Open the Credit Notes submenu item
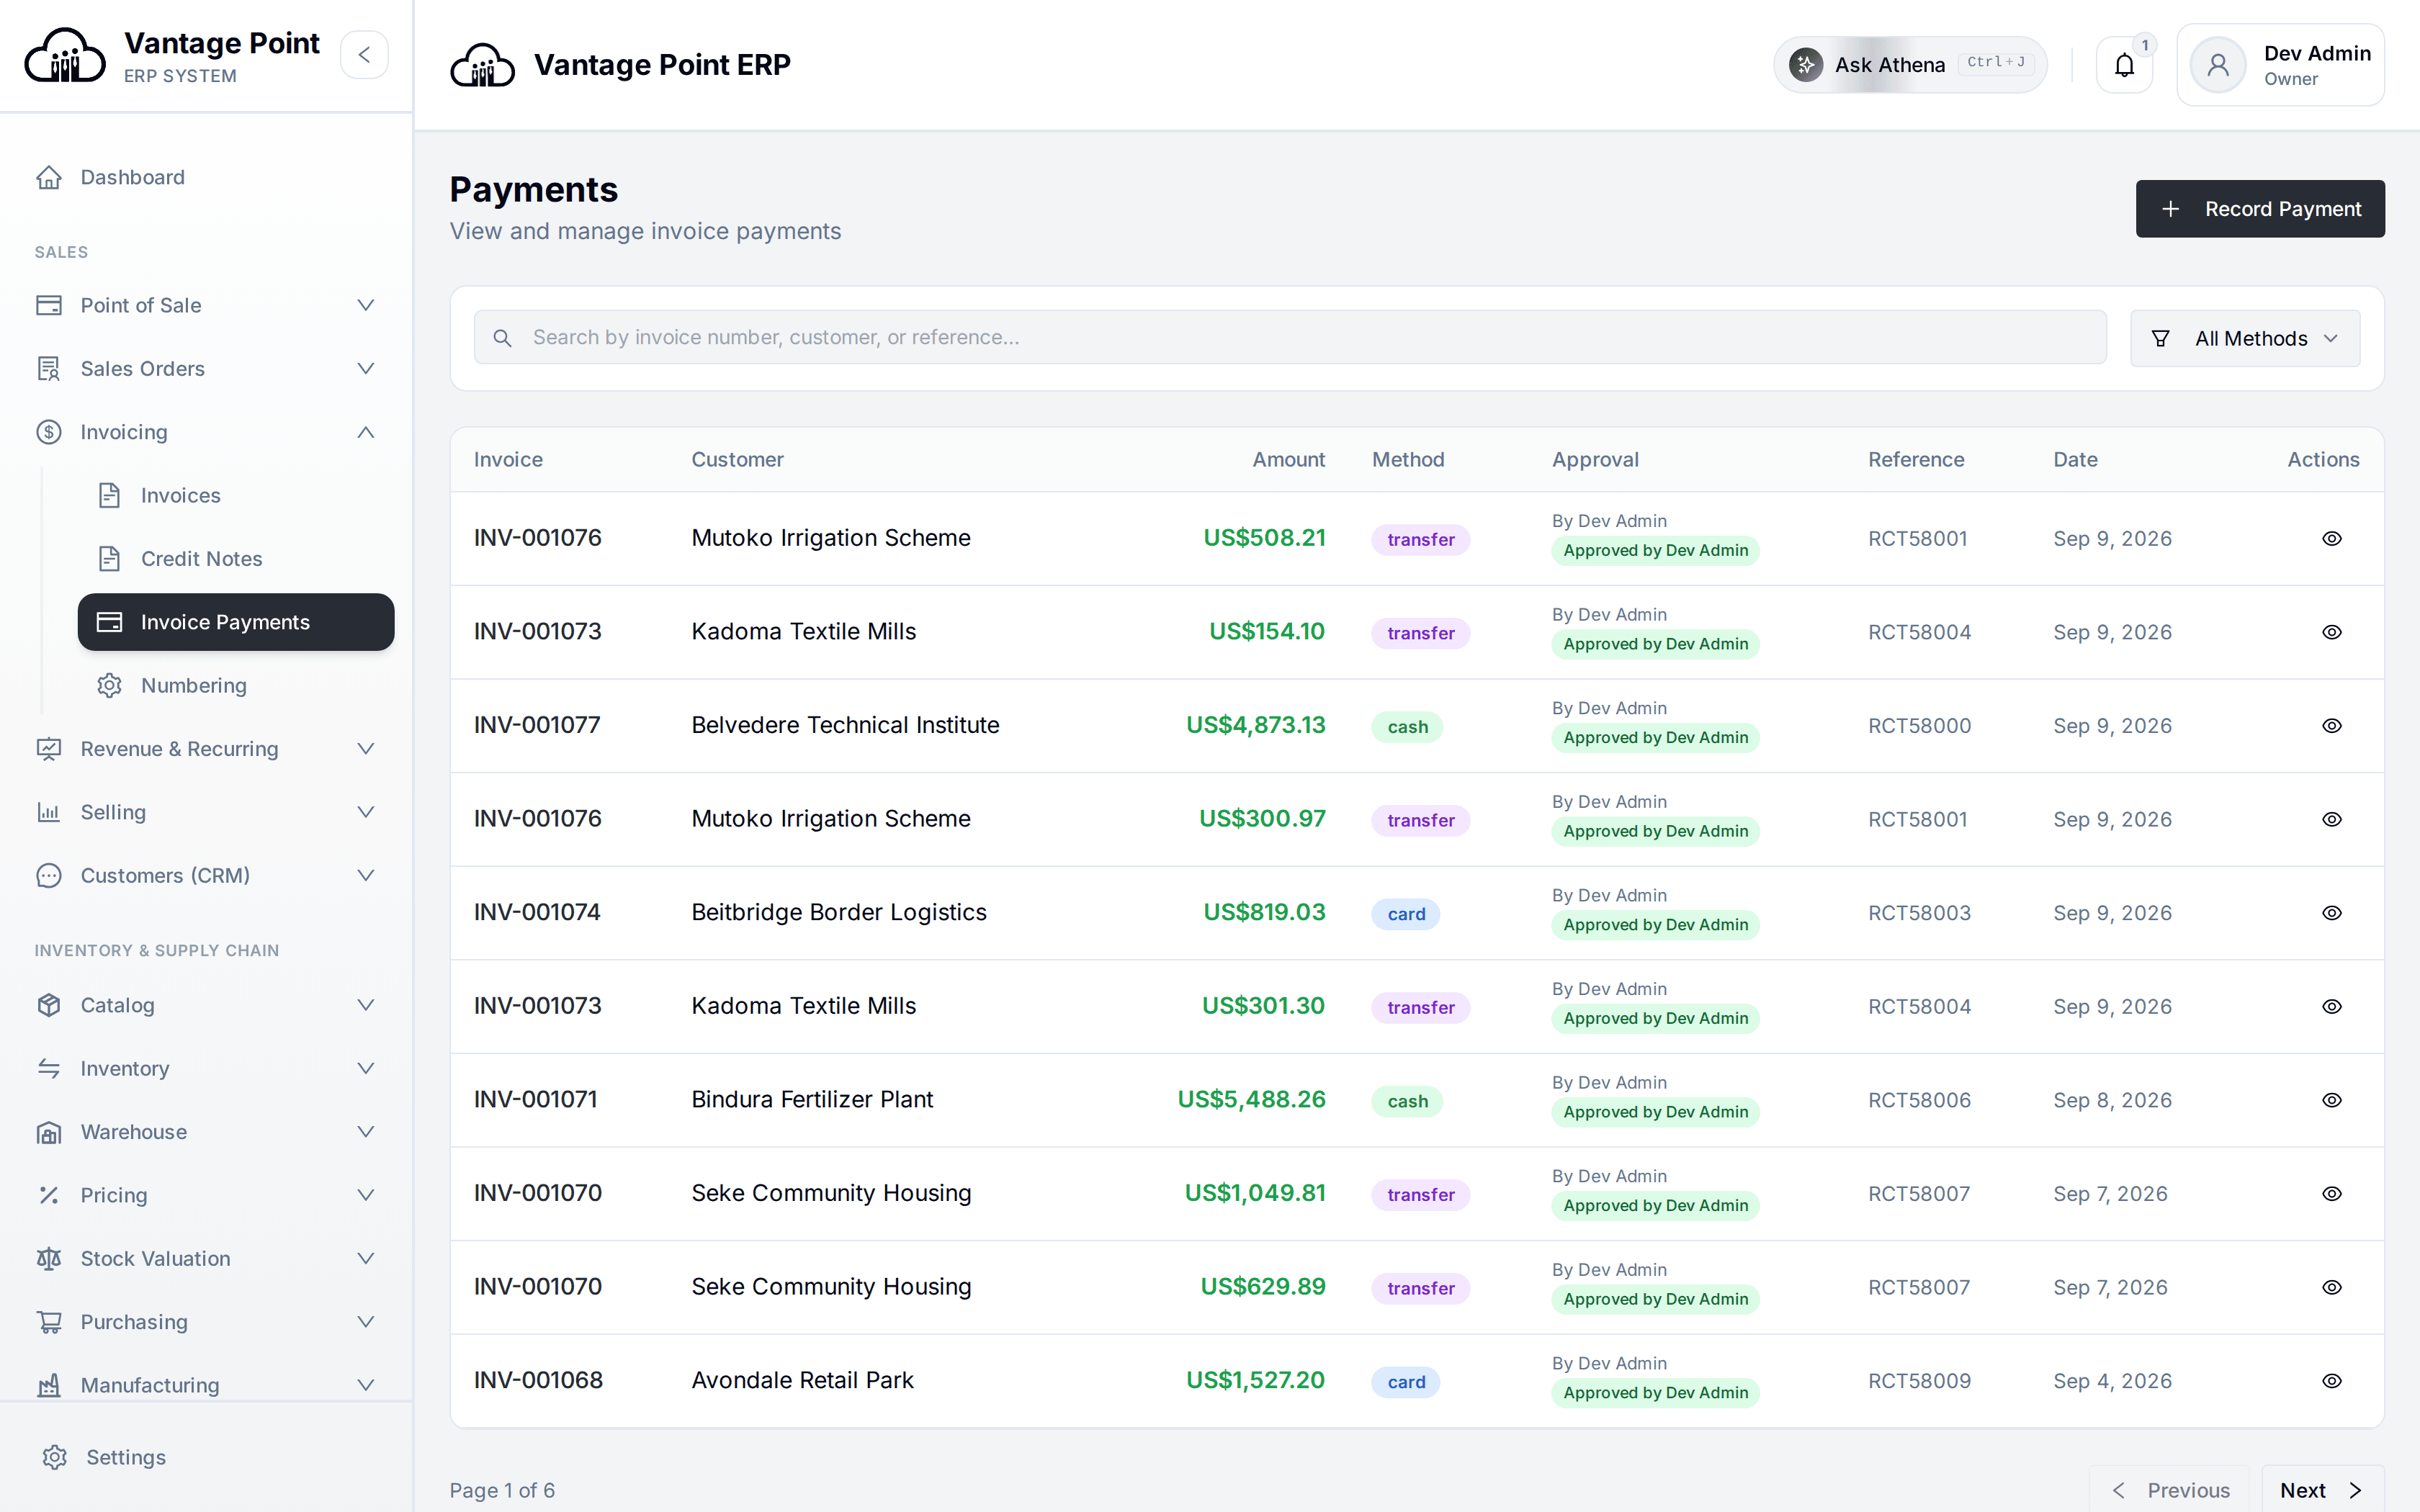Image resolution: width=2420 pixels, height=1512 pixels. pos(236,559)
